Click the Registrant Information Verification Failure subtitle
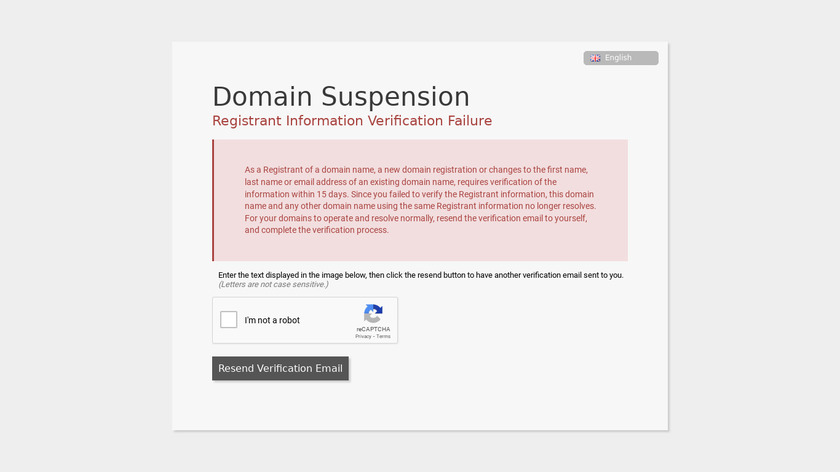 (352, 121)
